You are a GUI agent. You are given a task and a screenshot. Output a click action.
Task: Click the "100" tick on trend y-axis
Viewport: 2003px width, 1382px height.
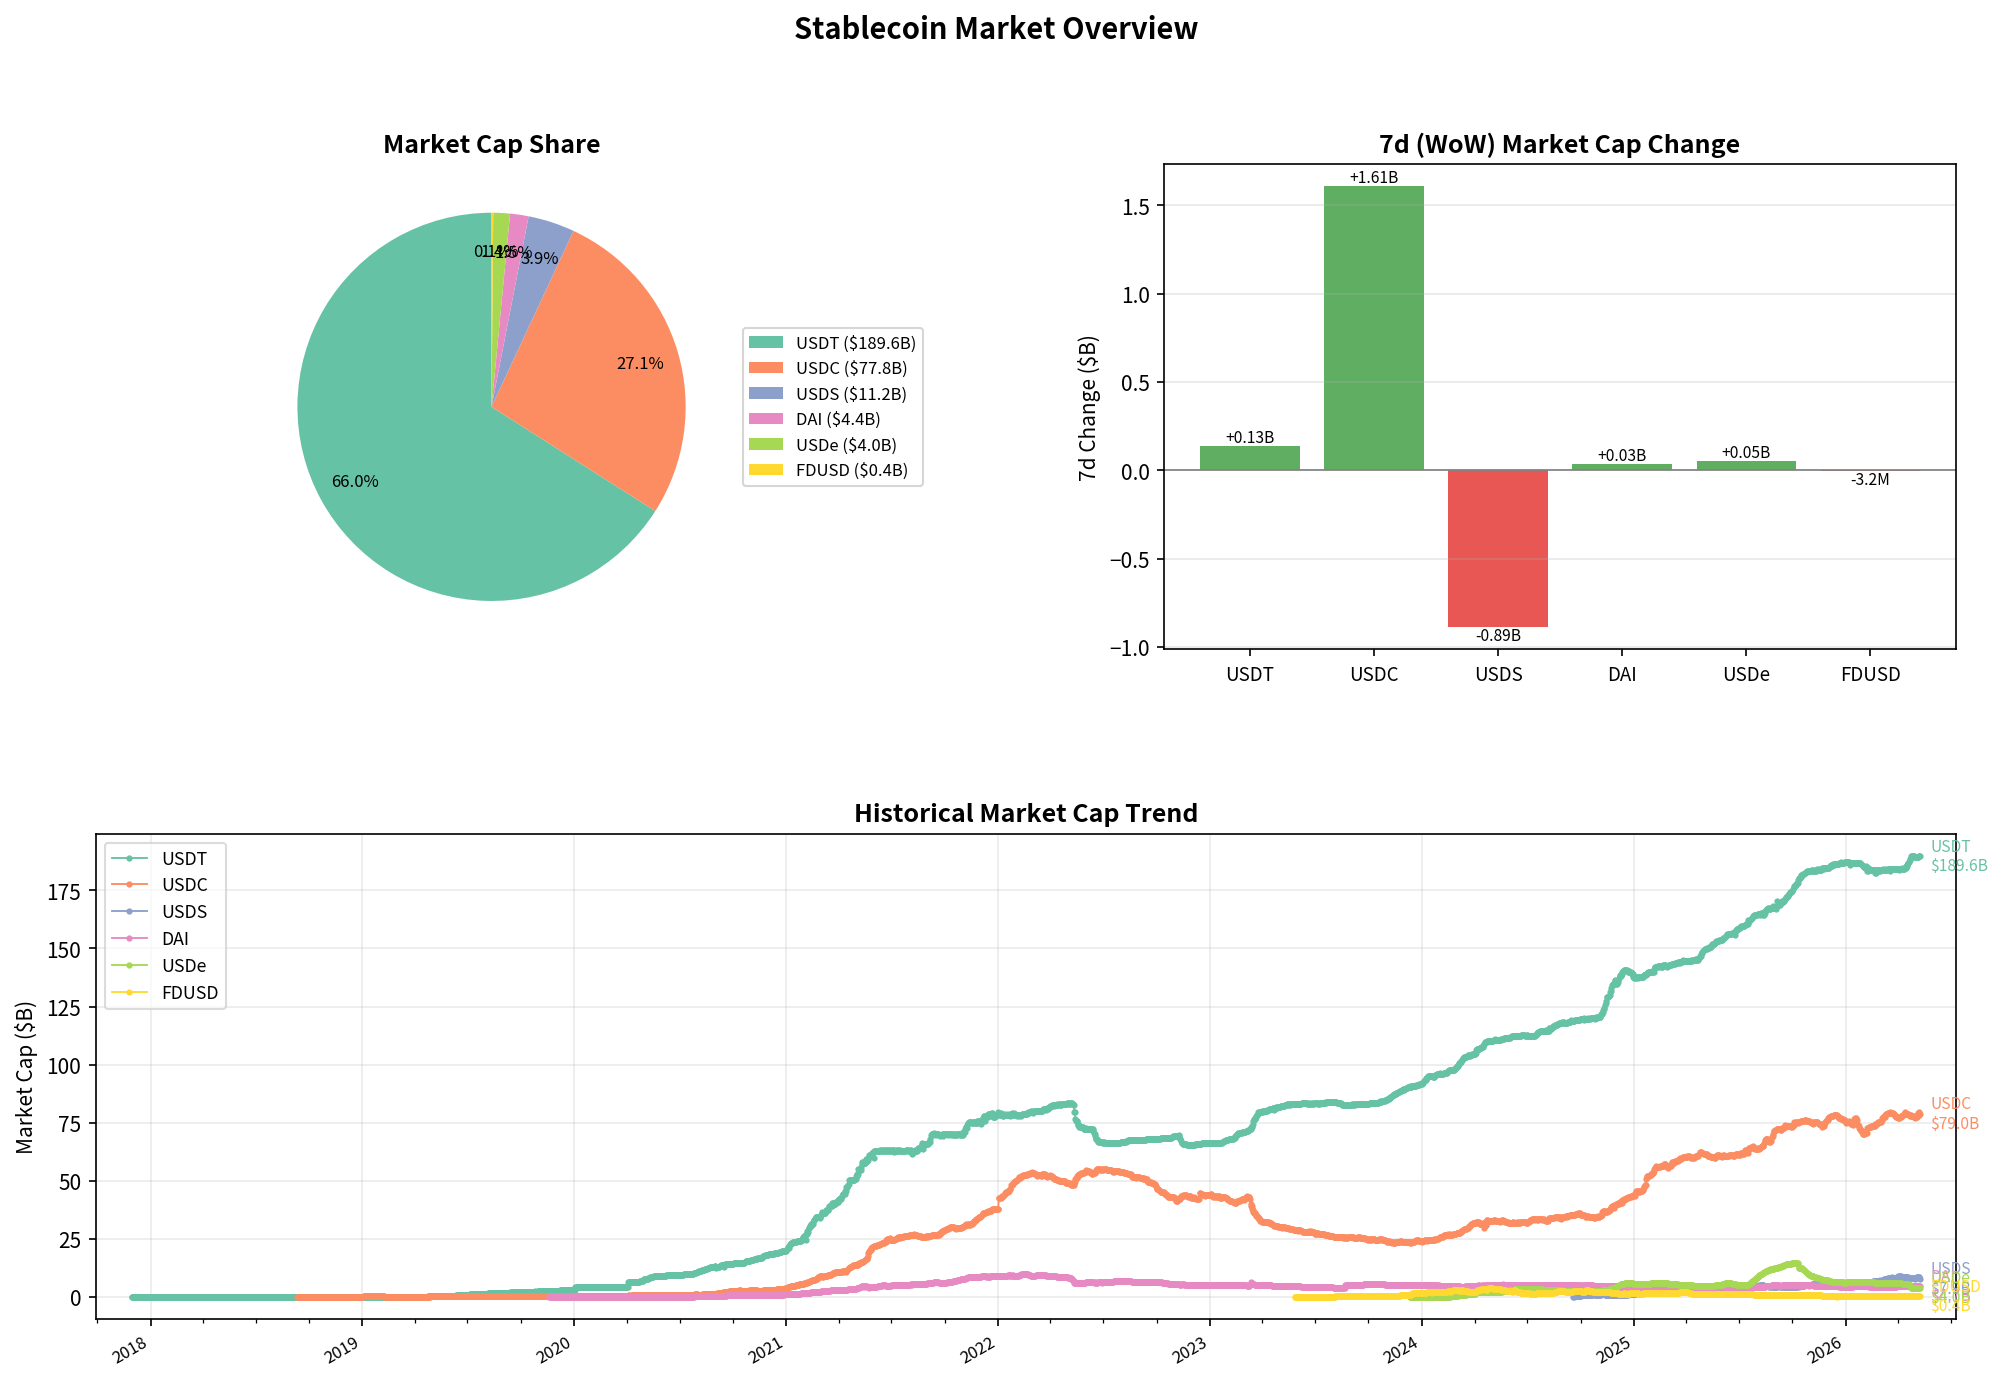click(64, 1066)
